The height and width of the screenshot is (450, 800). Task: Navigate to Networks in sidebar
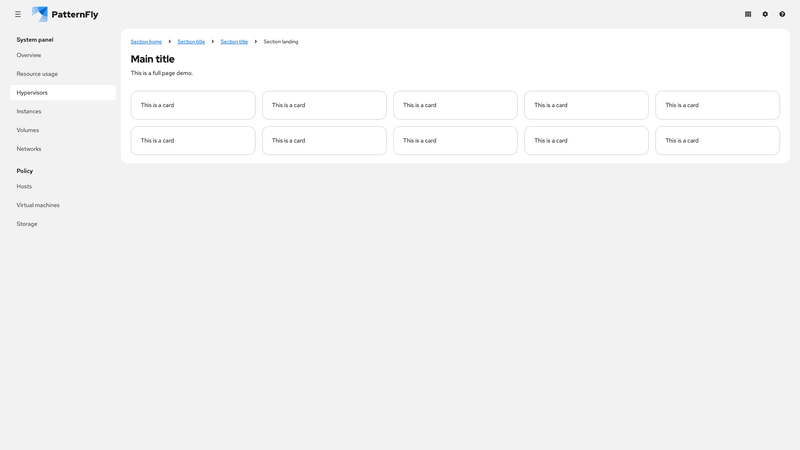(x=29, y=149)
